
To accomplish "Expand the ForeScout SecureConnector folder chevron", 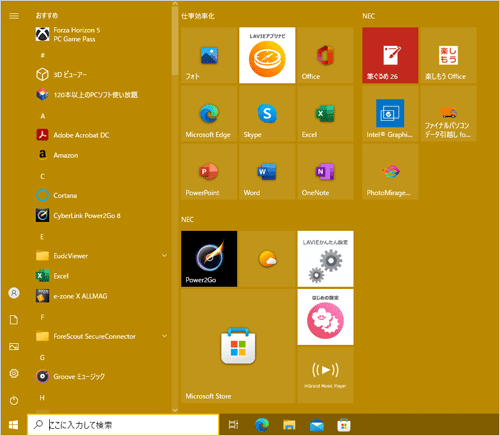I will [164, 336].
